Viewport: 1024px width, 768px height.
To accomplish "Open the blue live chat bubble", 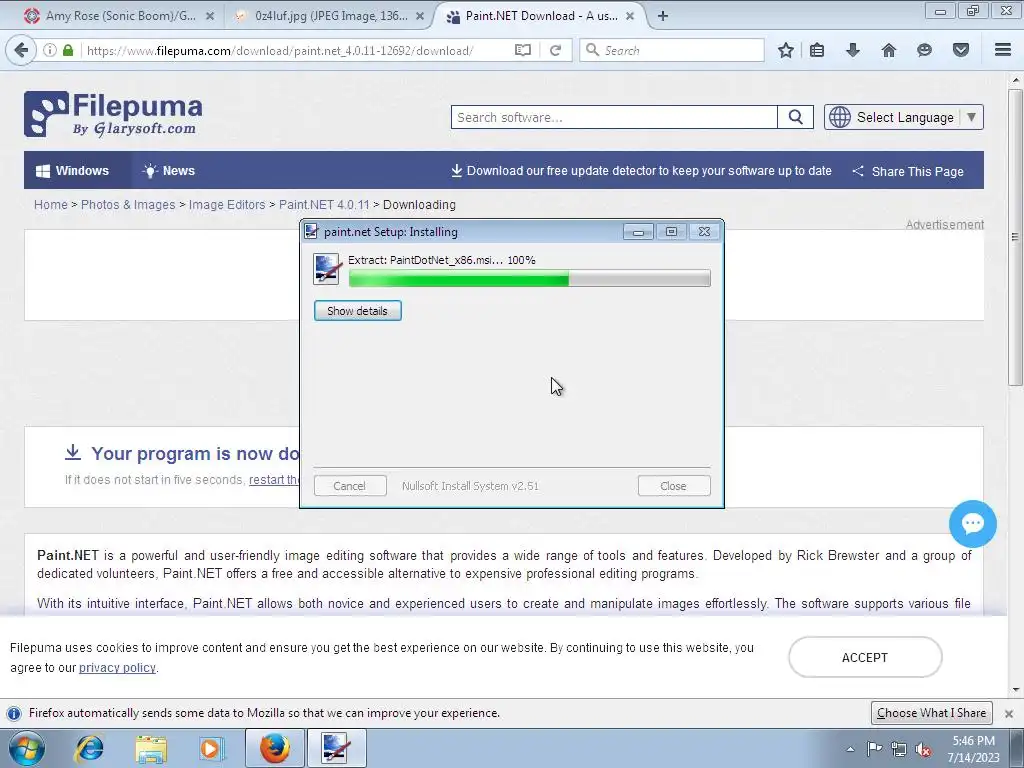I will pyautogui.click(x=972, y=524).
